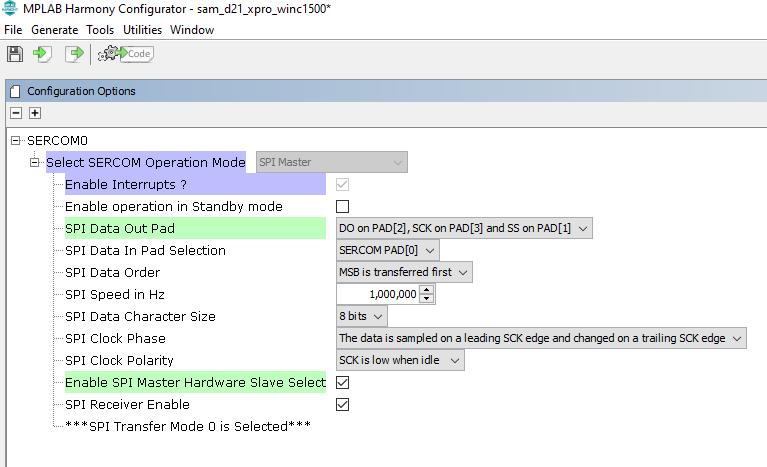Screen dimensions: 767x467
Task: Click the Configuration Options panel page icon
Action: tap(16, 91)
